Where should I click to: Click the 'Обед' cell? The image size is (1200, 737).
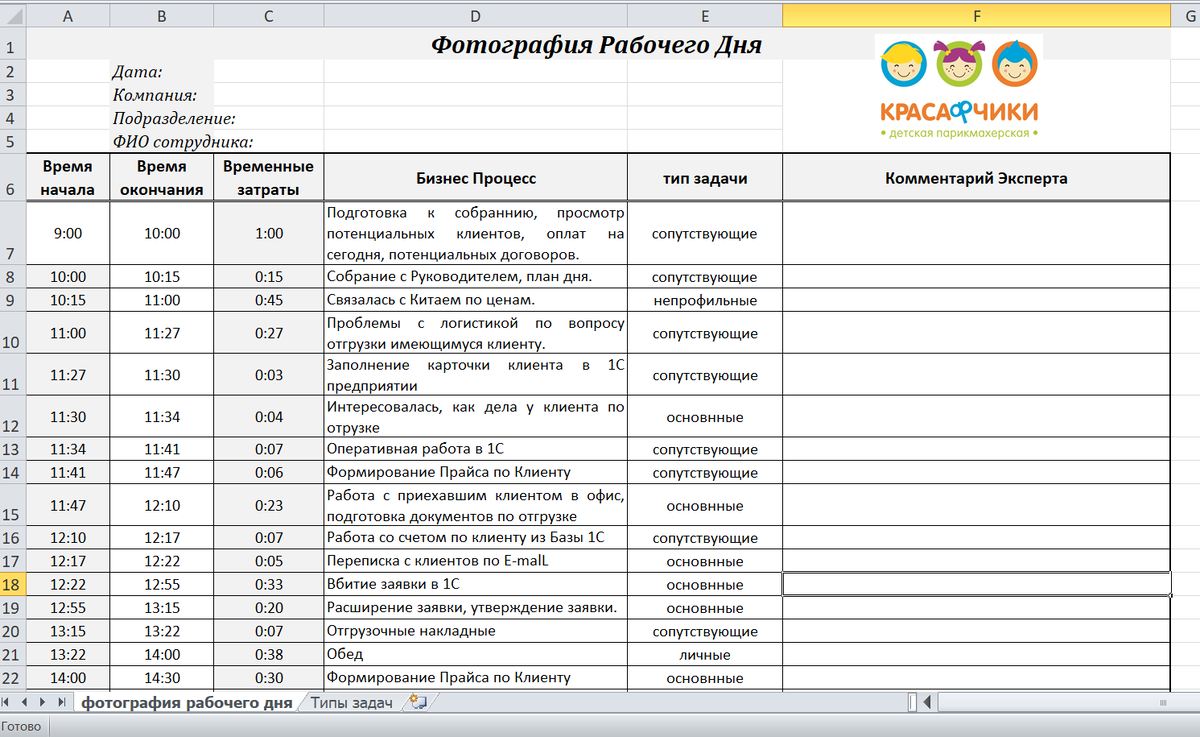pyautogui.click(x=475, y=655)
